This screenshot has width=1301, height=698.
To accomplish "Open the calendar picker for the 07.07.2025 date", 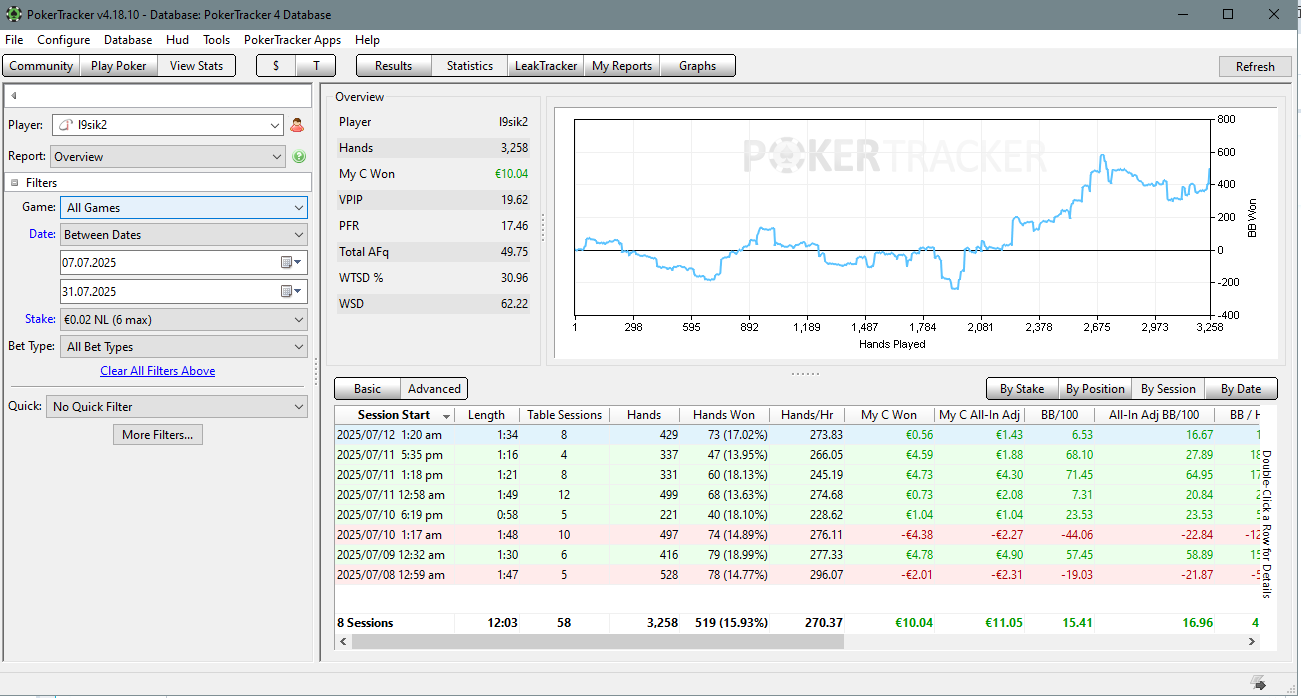I will pyautogui.click(x=291, y=262).
